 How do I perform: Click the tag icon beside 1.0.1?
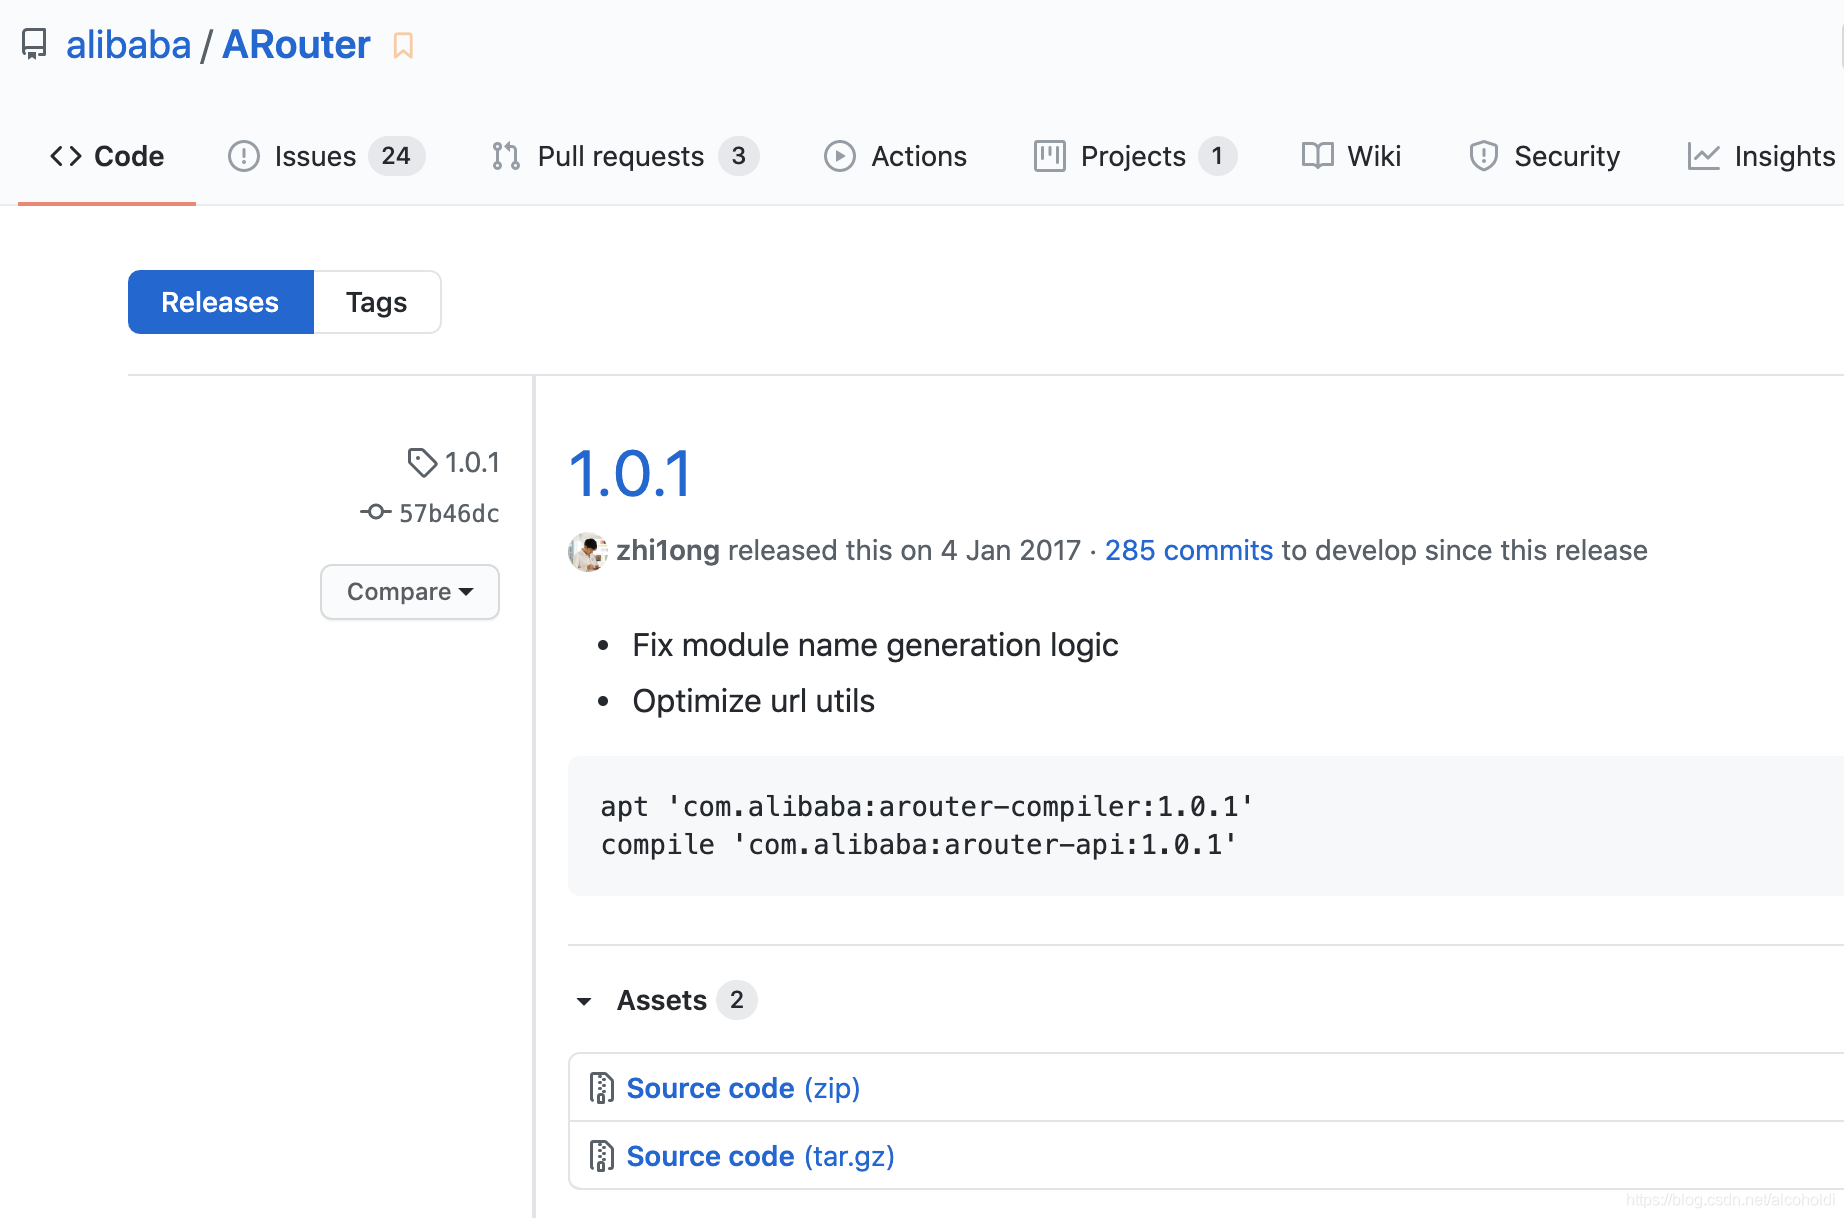pos(422,462)
